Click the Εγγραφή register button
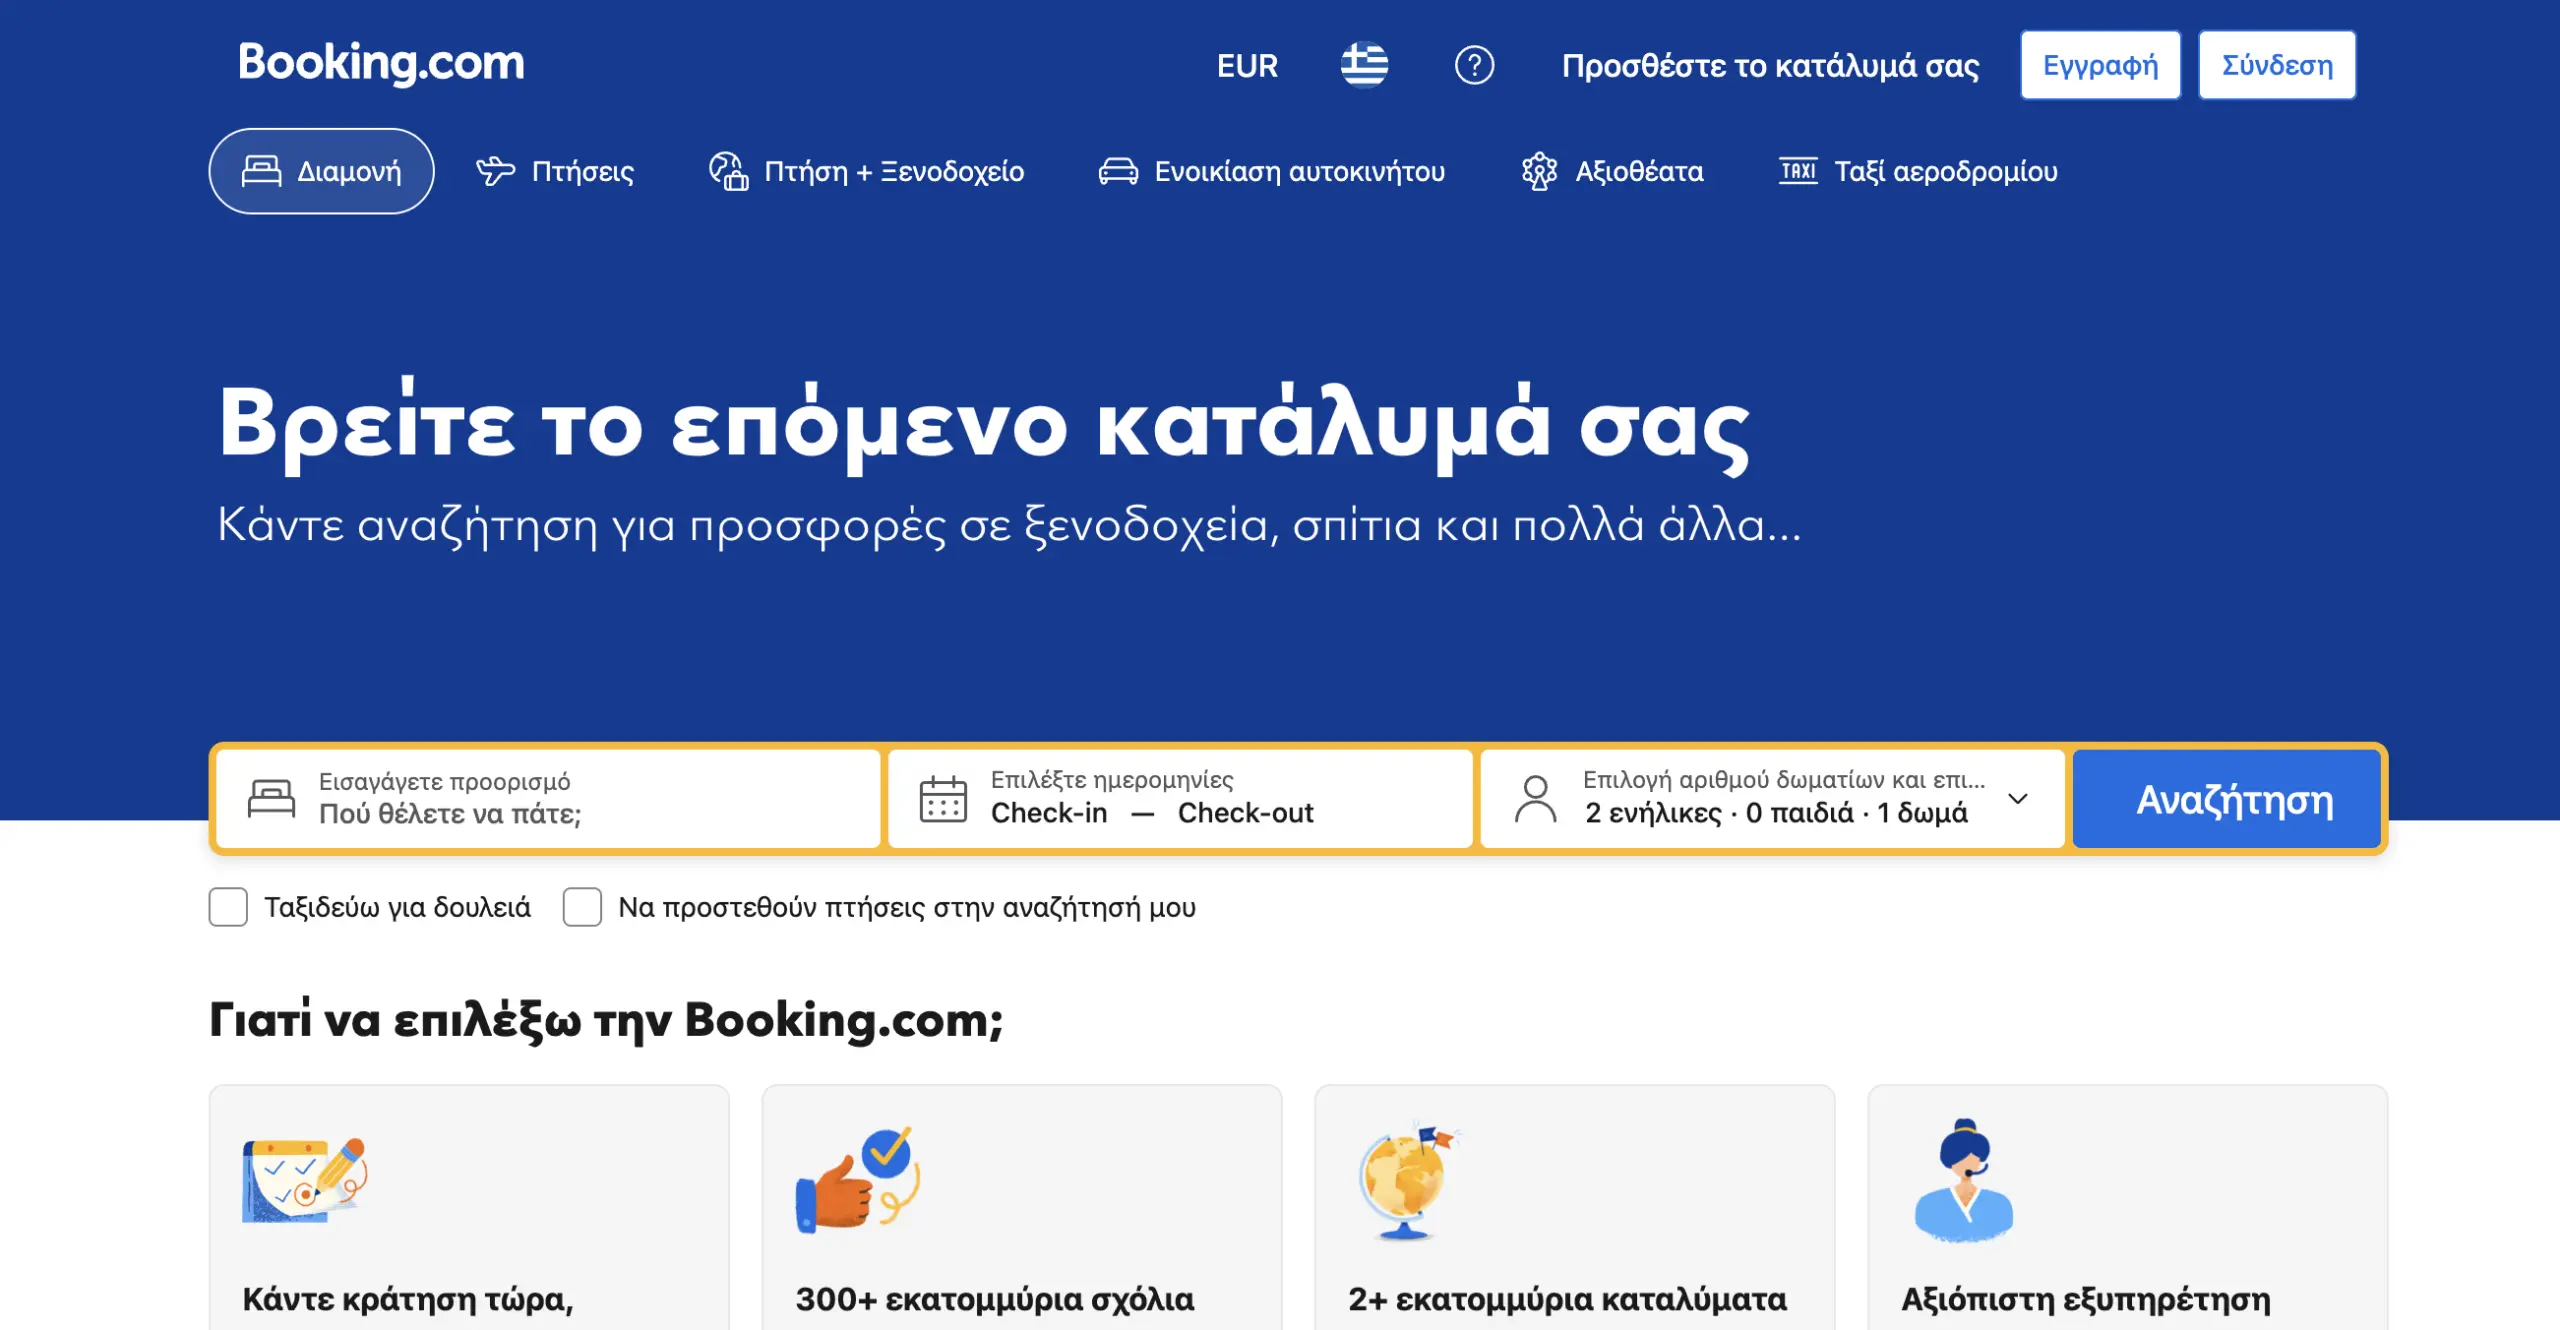Image resolution: width=2560 pixels, height=1330 pixels. click(x=2100, y=65)
